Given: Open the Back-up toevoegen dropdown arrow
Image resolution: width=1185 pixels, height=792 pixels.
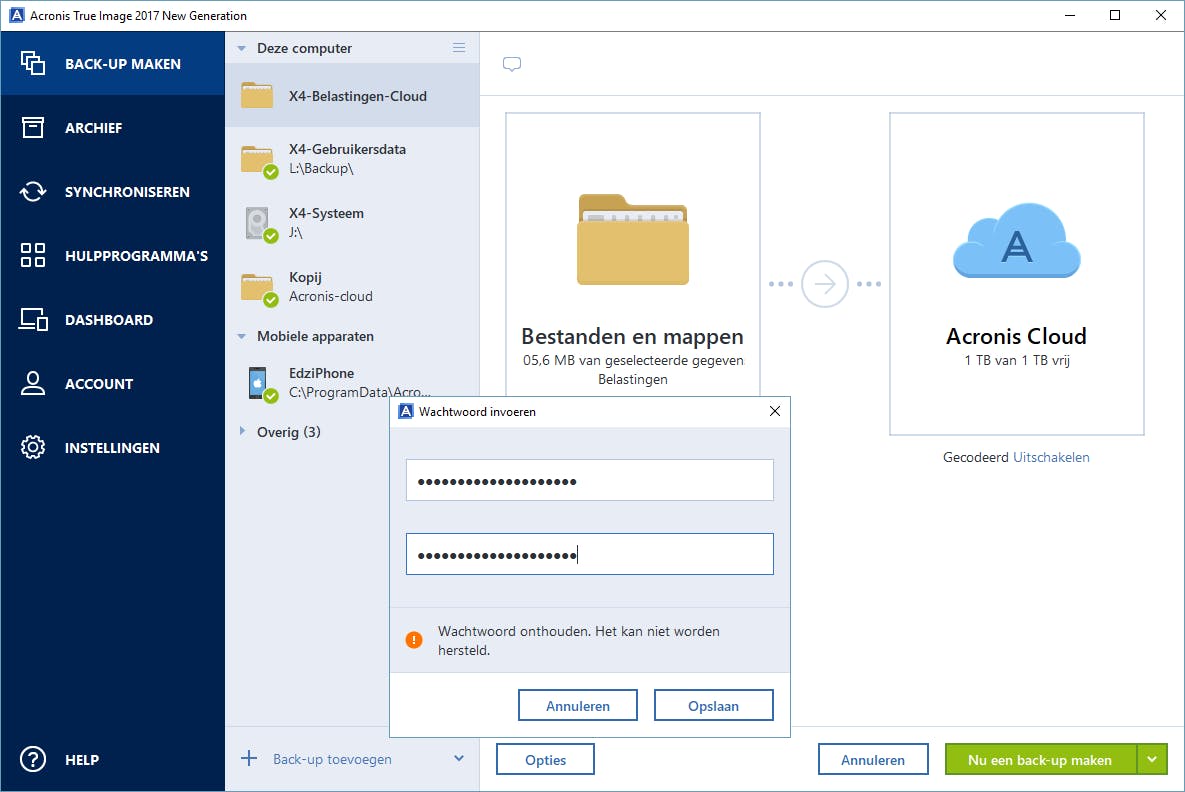Looking at the screenshot, I should pyautogui.click(x=459, y=758).
